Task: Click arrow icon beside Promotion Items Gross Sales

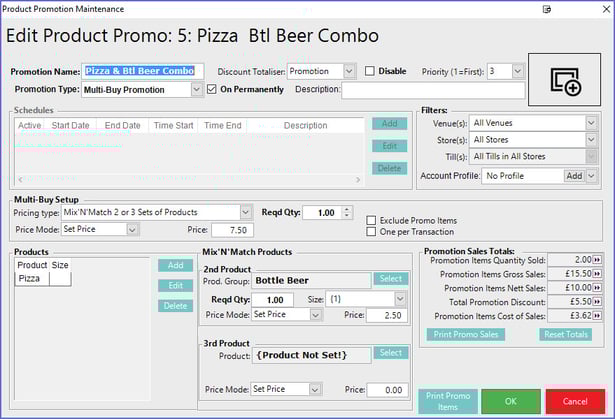Action: [597, 274]
